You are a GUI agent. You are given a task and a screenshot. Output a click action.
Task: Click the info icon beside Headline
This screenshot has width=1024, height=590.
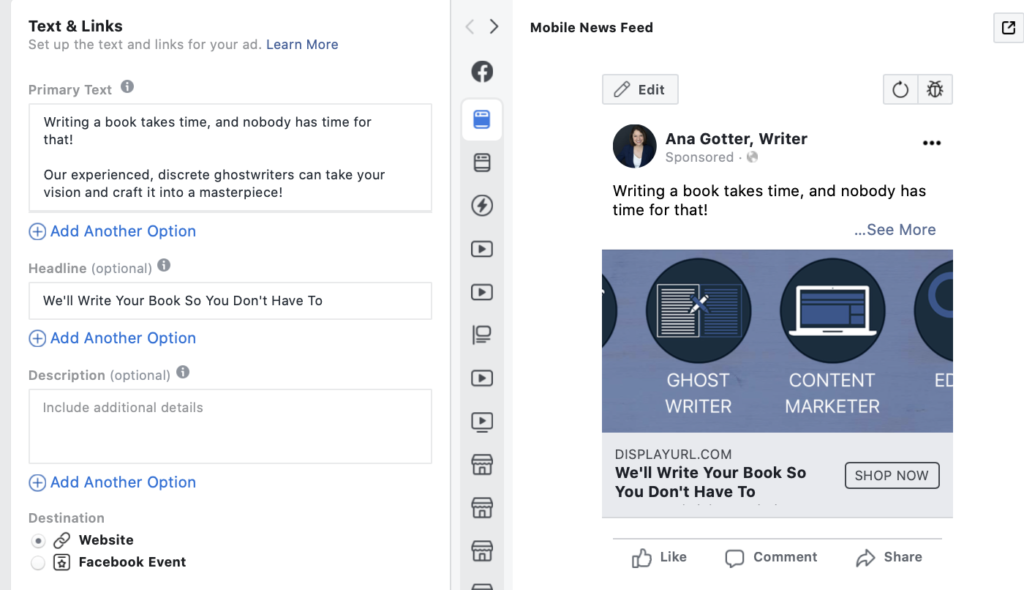(x=164, y=266)
